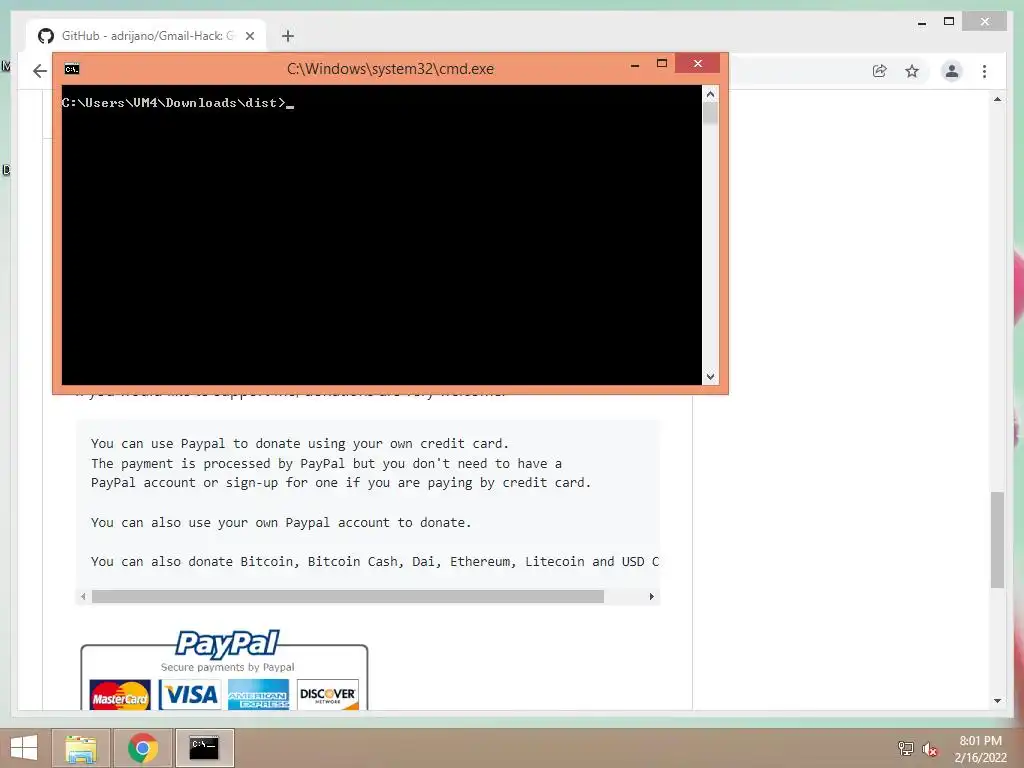
Task: Click the cmd scrollbar down arrow
Action: point(711,377)
